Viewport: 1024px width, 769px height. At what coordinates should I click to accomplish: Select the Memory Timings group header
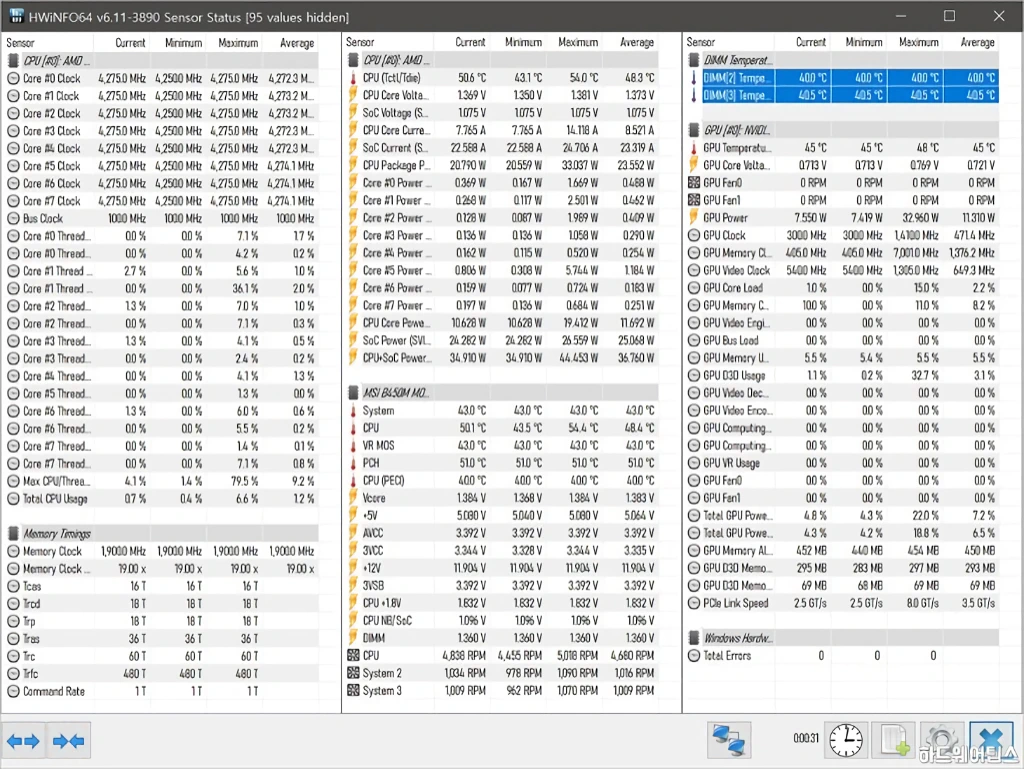tap(58, 534)
